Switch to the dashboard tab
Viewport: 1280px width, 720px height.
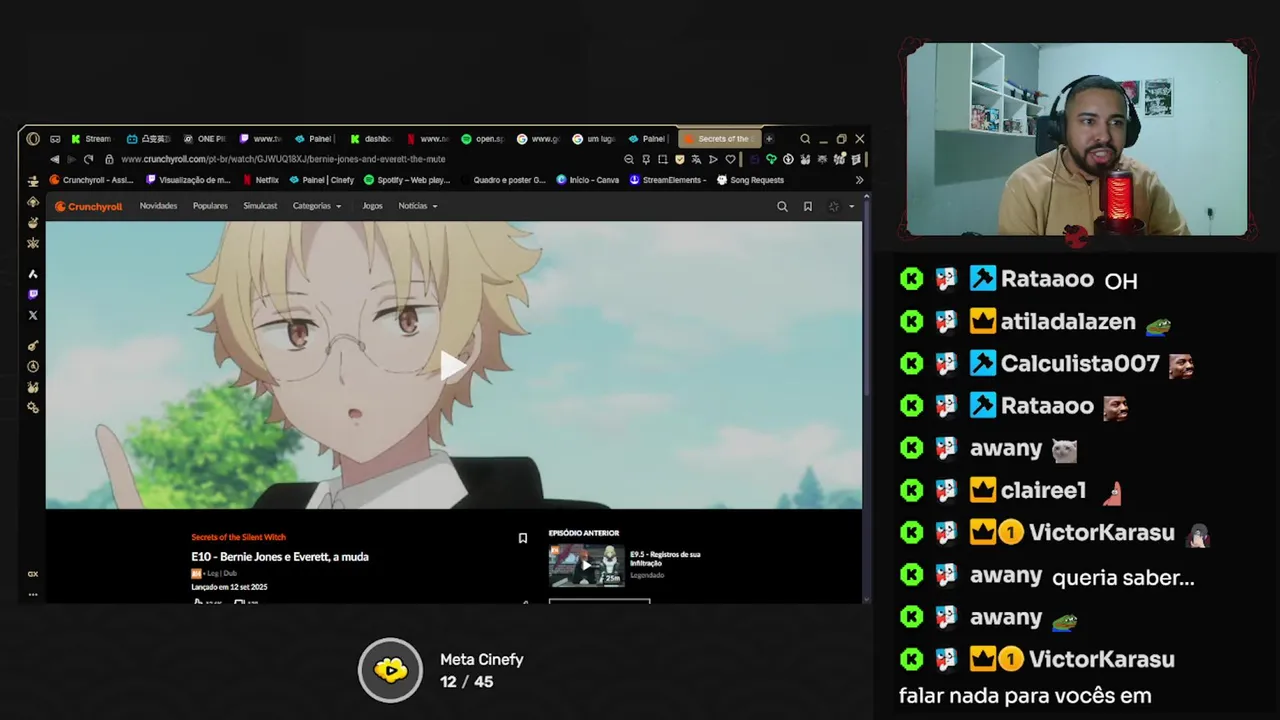point(372,139)
